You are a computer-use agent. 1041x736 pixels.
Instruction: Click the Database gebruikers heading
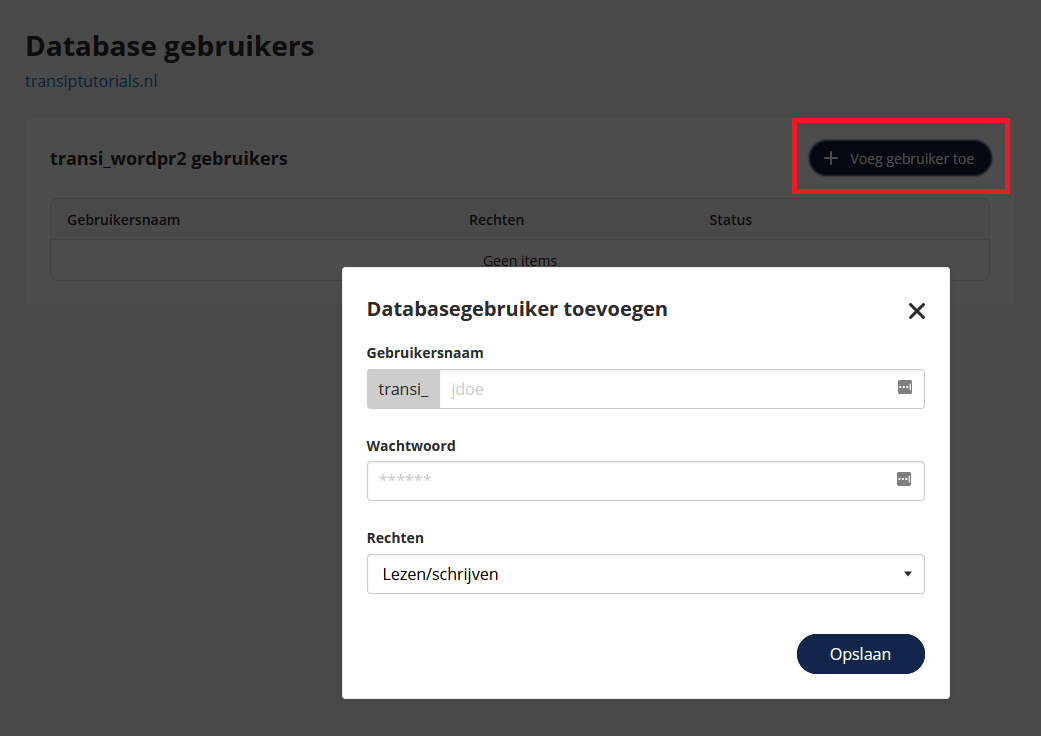[x=170, y=46]
